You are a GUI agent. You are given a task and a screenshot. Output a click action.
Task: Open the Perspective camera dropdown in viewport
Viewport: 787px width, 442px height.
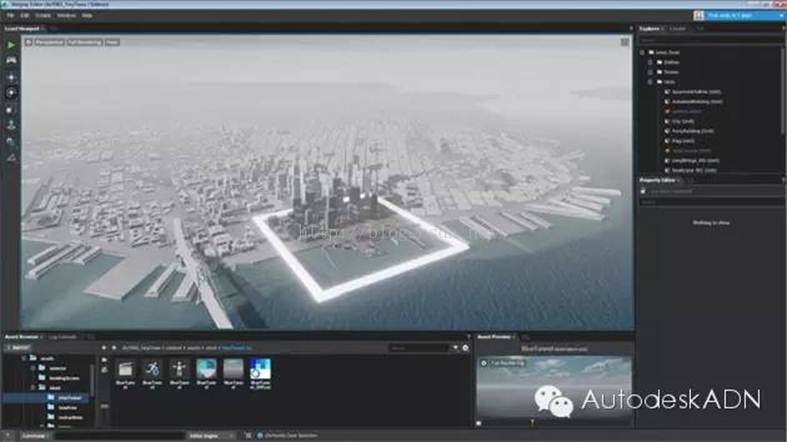(49, 43)
